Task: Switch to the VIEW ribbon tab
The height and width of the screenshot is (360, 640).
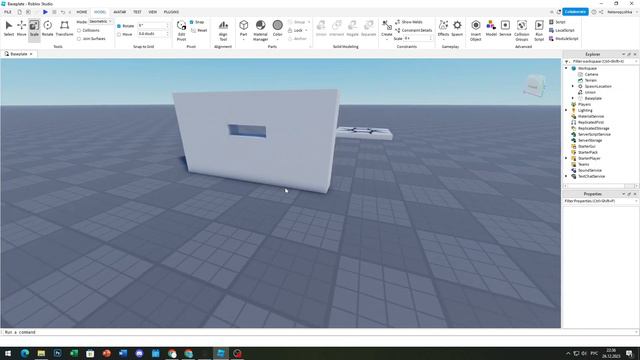Action: [x=153, y=12]
